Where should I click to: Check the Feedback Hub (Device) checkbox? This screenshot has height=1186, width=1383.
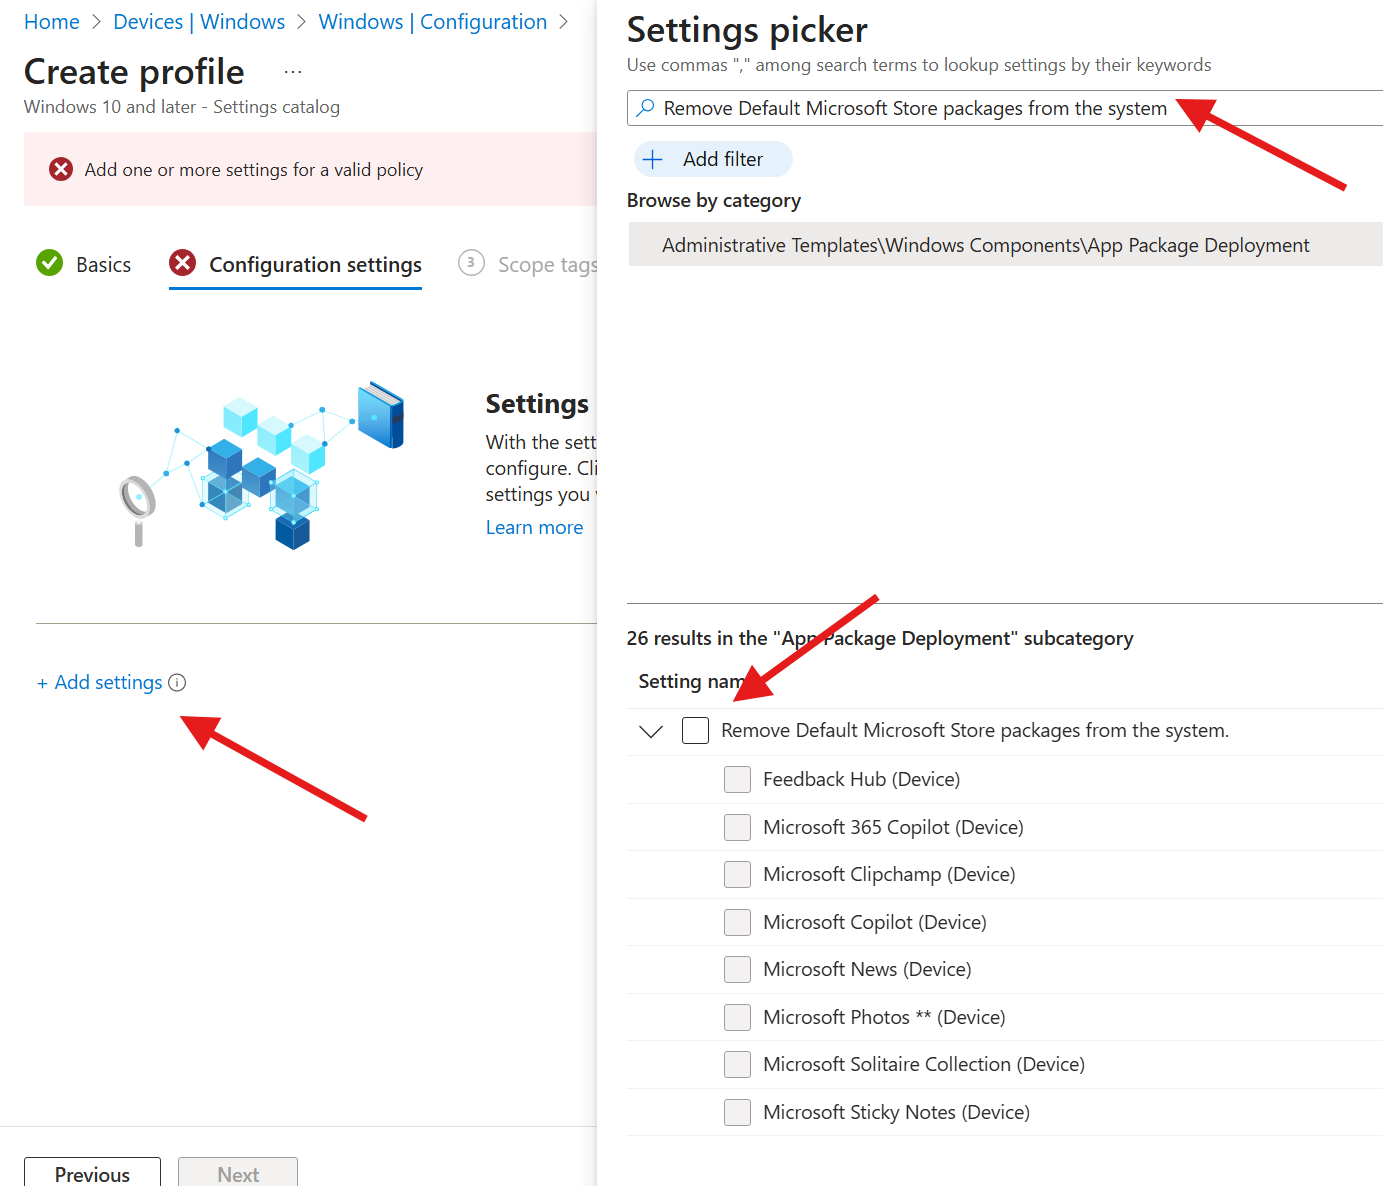point(737,779)
